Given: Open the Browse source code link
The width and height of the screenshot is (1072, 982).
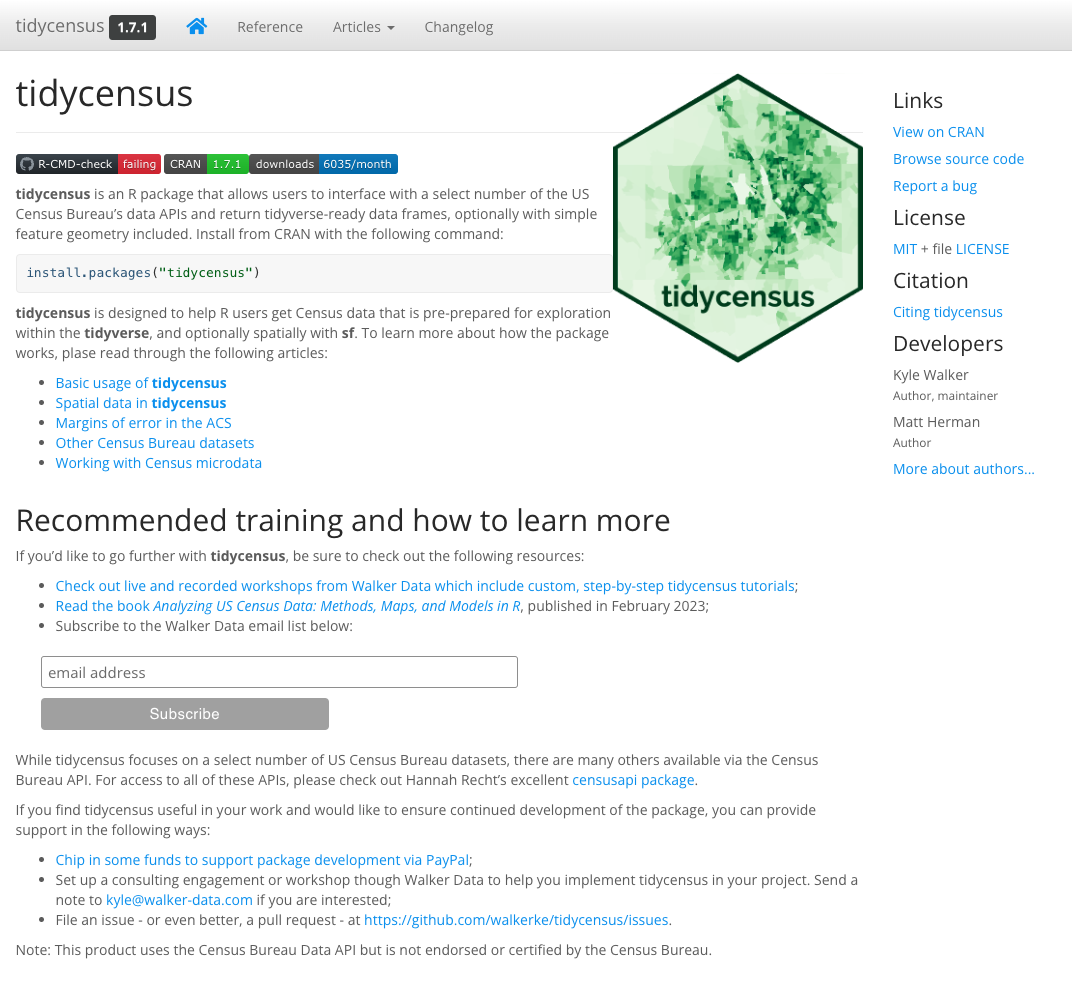Looking at the screenshot, I should [x=958, y=159].
